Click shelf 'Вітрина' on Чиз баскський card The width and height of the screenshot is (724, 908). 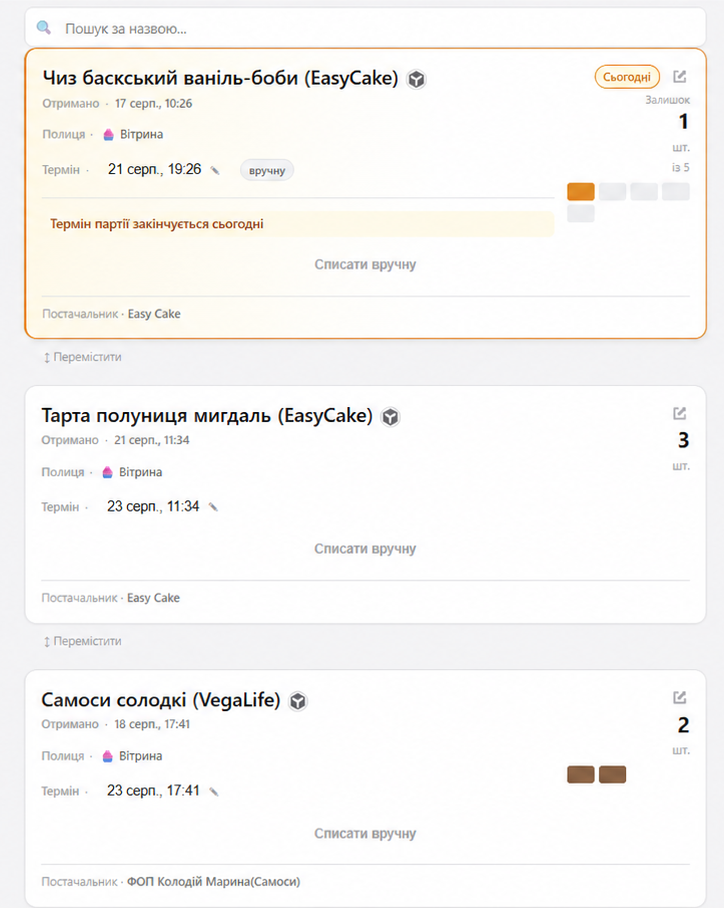(141, 134)
